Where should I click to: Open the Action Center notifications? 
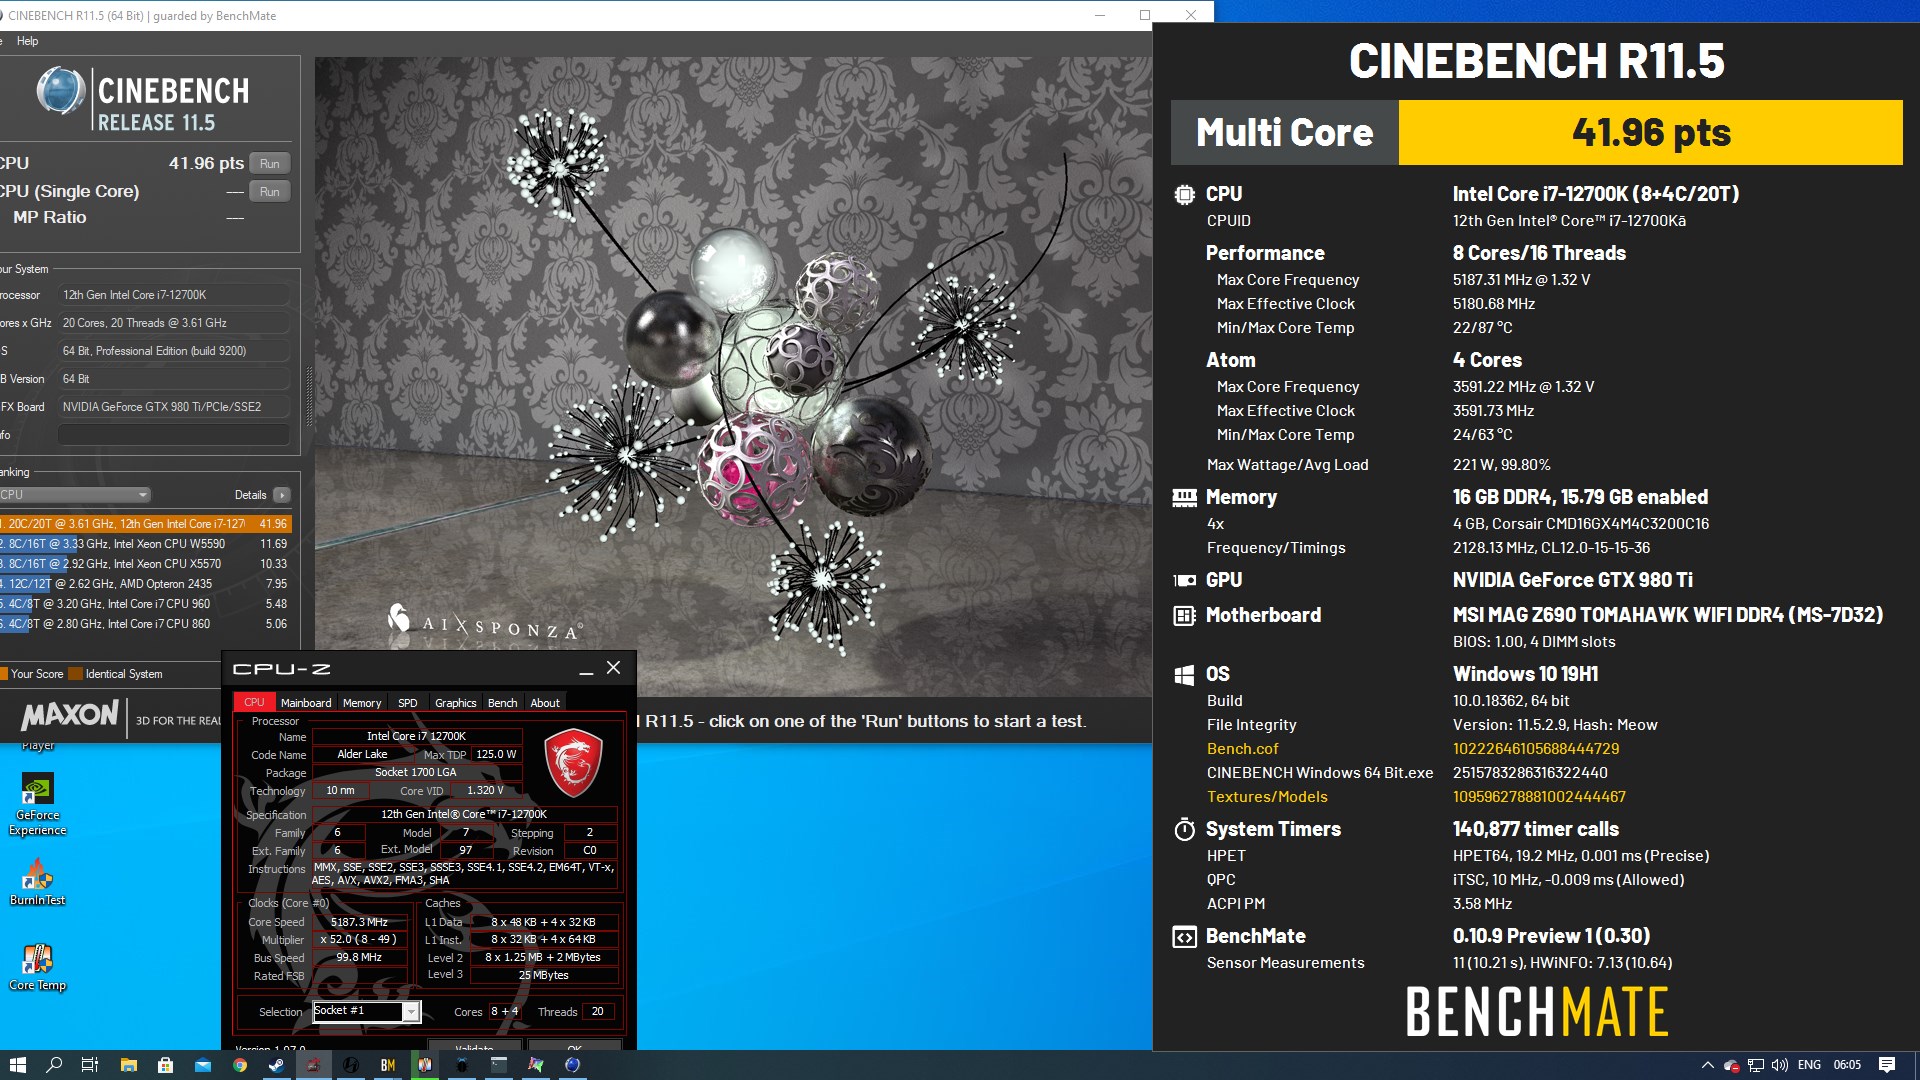point(1887,1065)
